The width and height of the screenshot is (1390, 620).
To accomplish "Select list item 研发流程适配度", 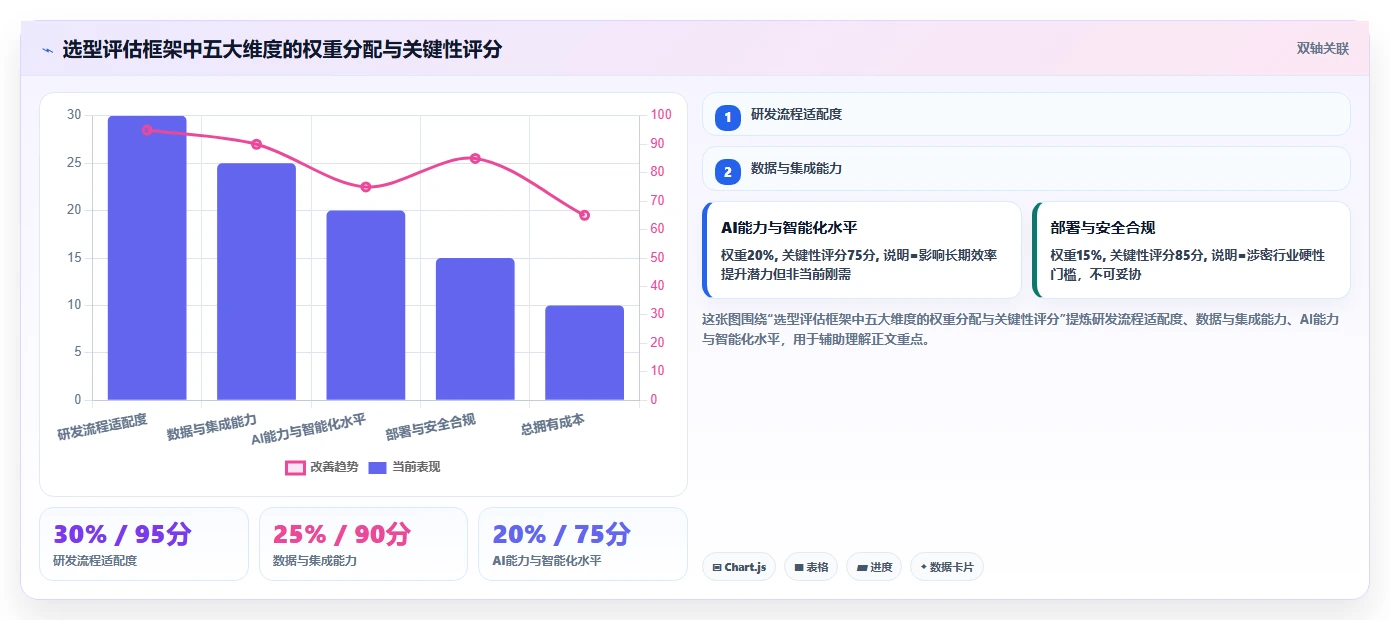I will (1026, 114).
